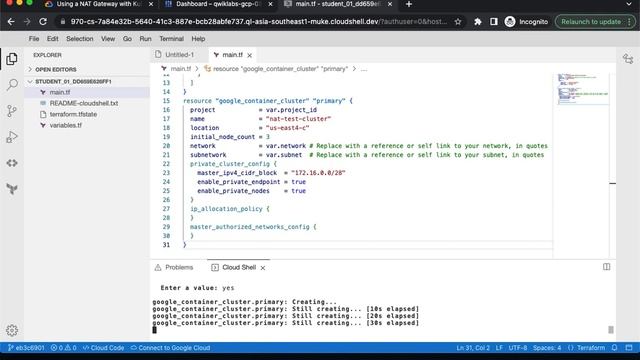This screenshot has width=640, height=360.
Task: Click the icon at the editor's top right
Action: (628, 59)
